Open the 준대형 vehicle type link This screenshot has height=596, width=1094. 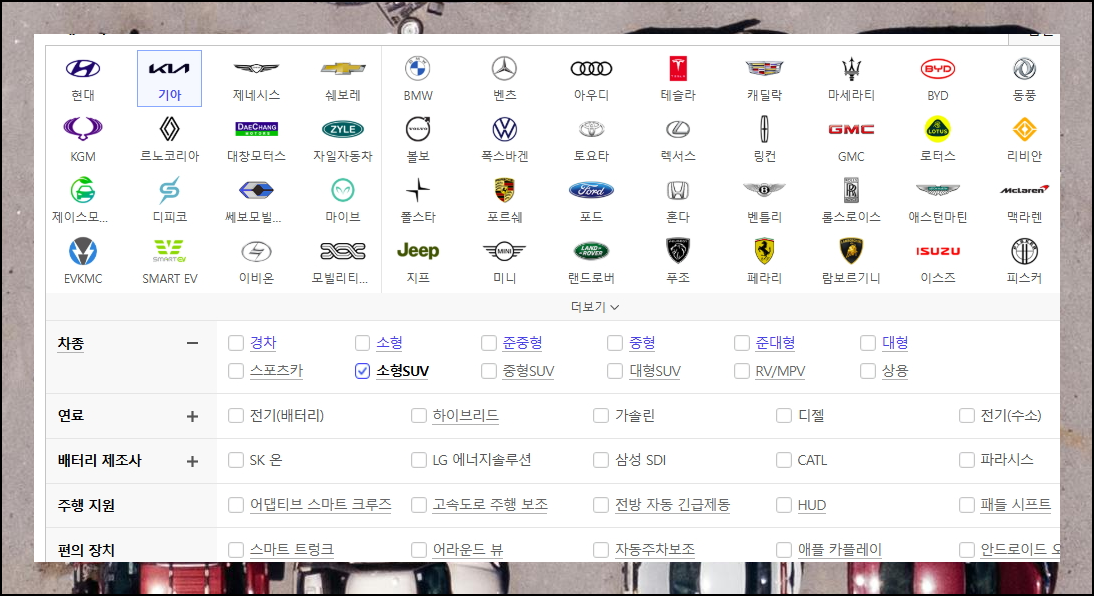(775, 343)
